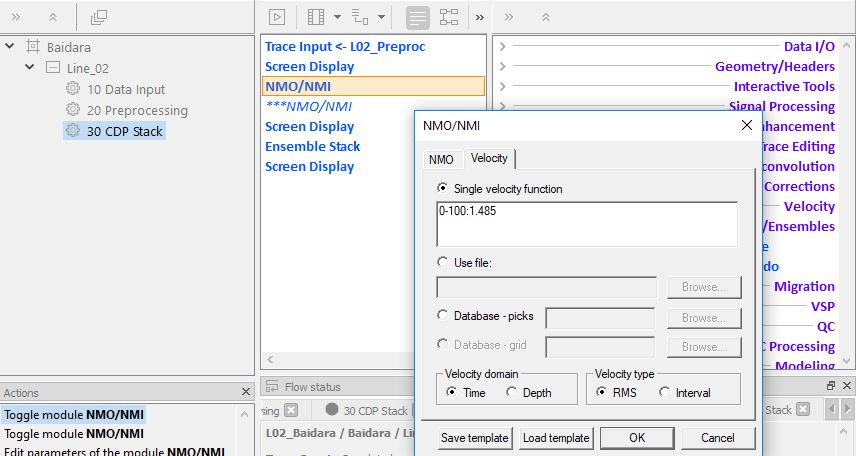857x456 pixels.
Task: Expand all project tree with double-right chevron
Action: pyautogui.click(x=16, y=17)
